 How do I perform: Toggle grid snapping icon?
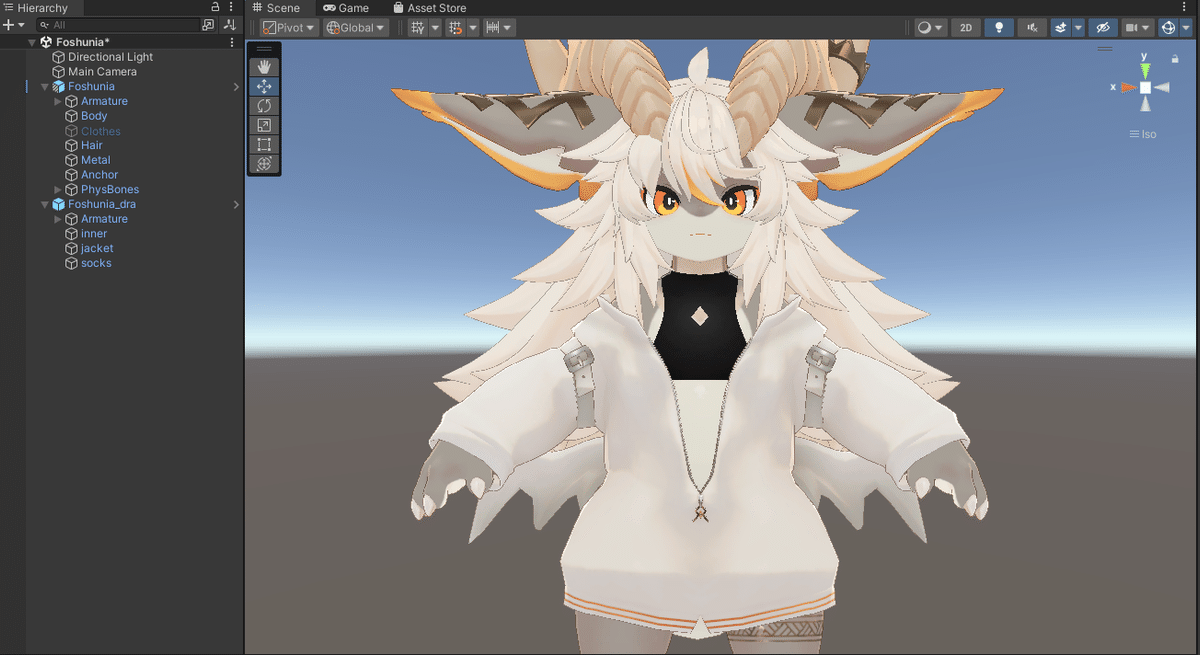pyautogui.click(x=455, y=28)
